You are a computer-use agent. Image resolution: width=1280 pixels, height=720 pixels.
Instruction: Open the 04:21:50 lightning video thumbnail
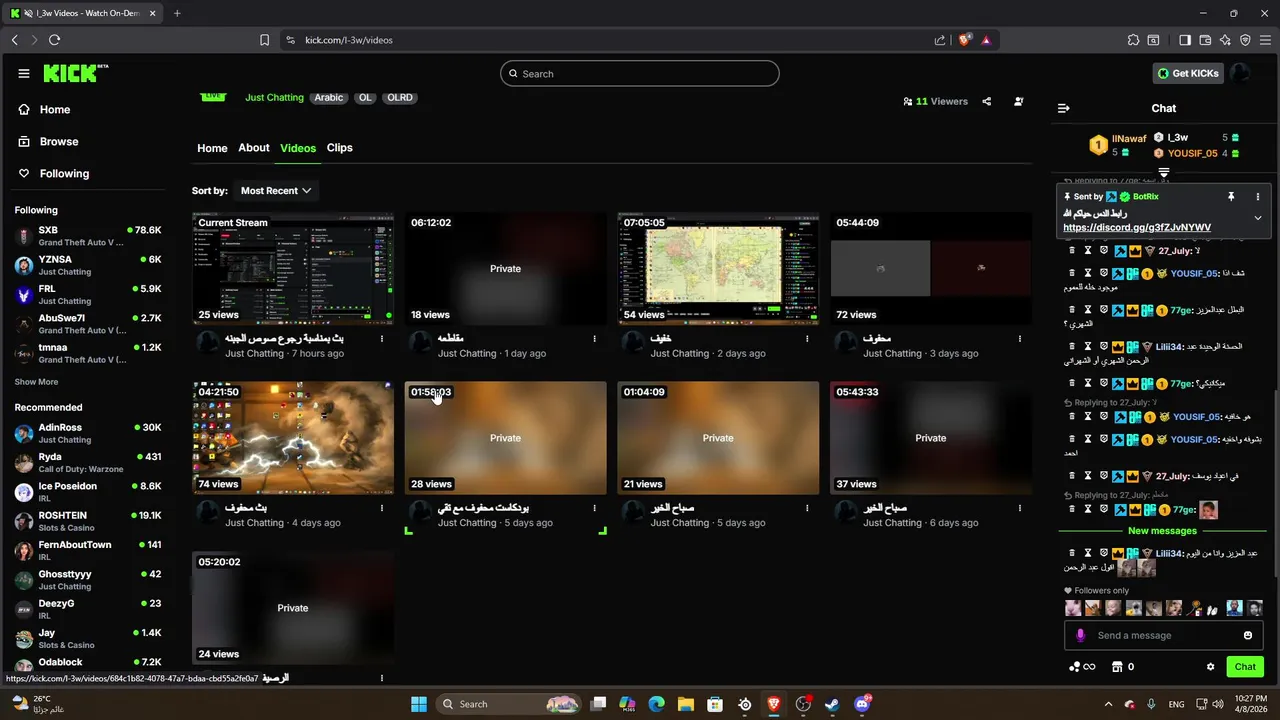293,438
